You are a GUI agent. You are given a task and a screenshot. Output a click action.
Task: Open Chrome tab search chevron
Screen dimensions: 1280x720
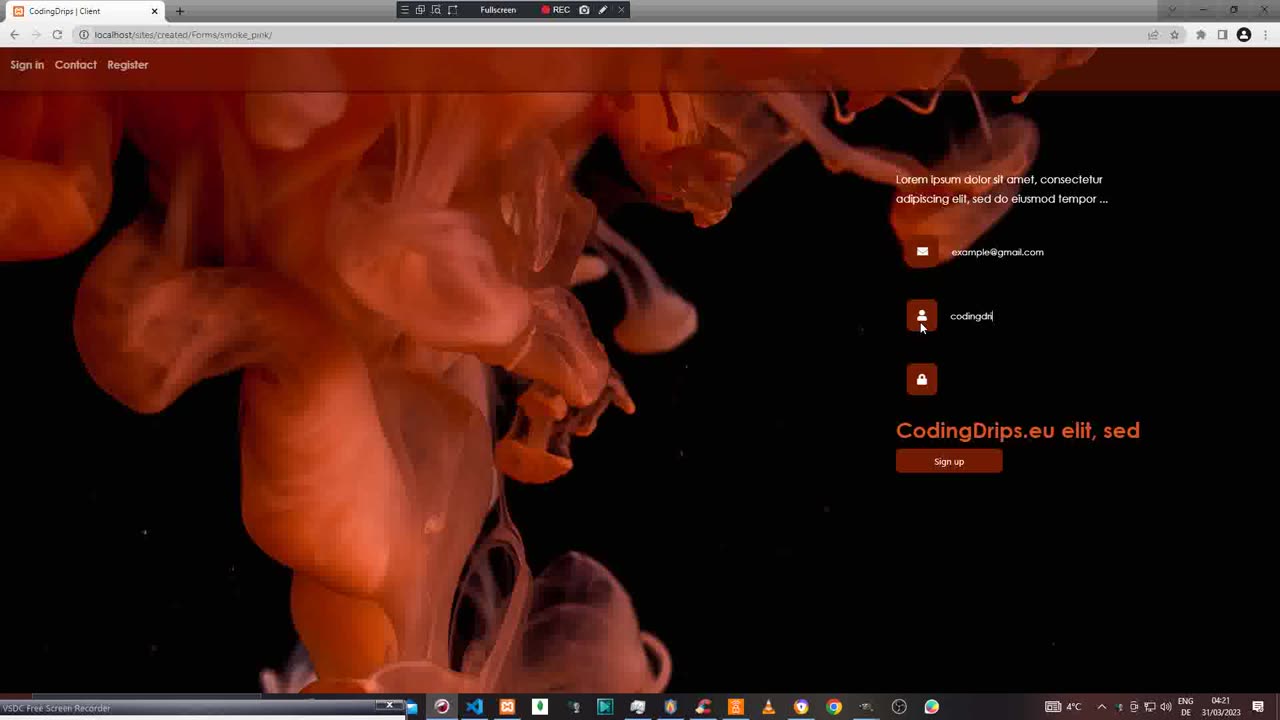pos(1172,10)
